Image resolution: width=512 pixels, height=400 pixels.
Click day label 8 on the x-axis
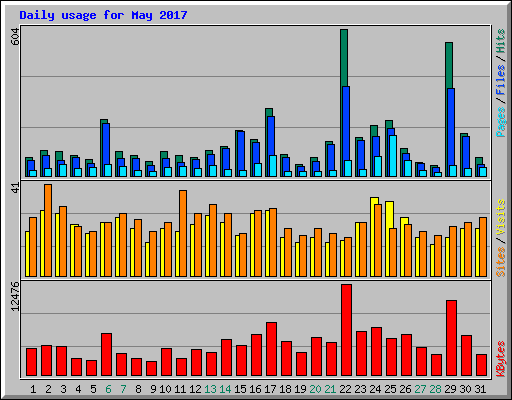tap(138, 389)
